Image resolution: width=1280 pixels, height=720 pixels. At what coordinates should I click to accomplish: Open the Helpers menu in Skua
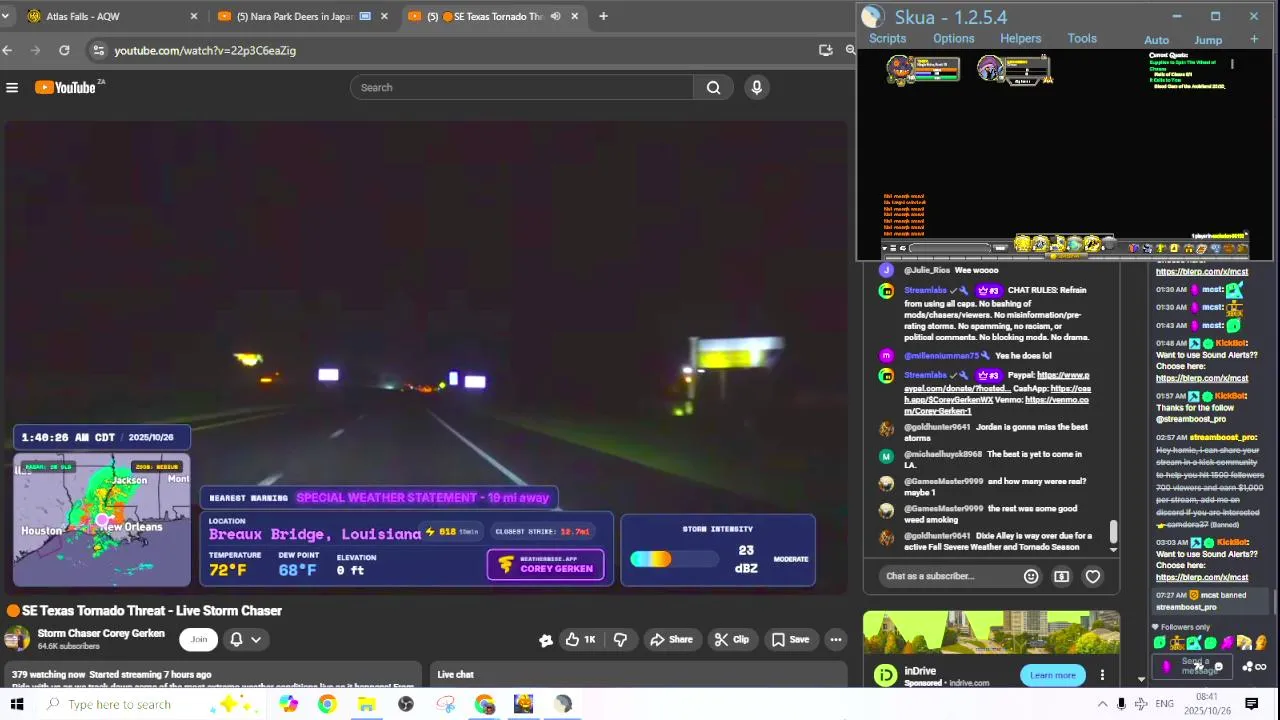click(x=1020, y=39)
